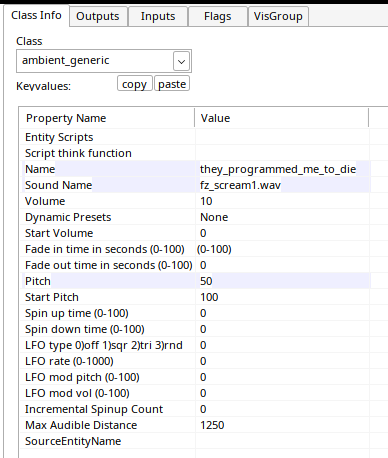Click the fz_scream1.wav value
This screenshot has height=458, width=388.
[x=240, y=185]
